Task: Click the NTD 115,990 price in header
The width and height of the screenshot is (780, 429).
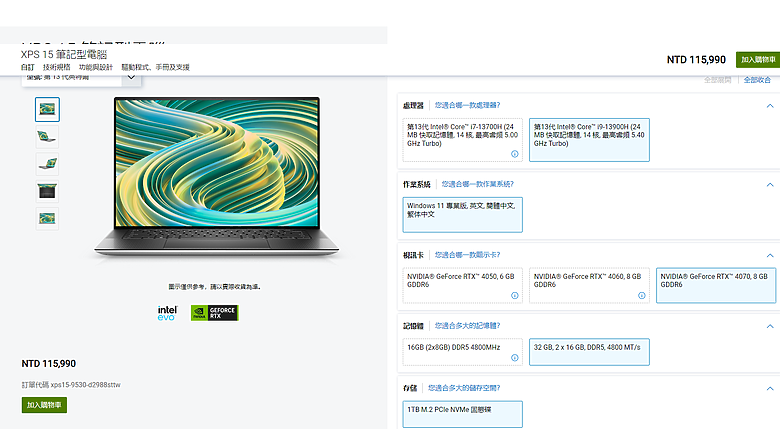Action: pyautogui.click(x=696, y=60)
